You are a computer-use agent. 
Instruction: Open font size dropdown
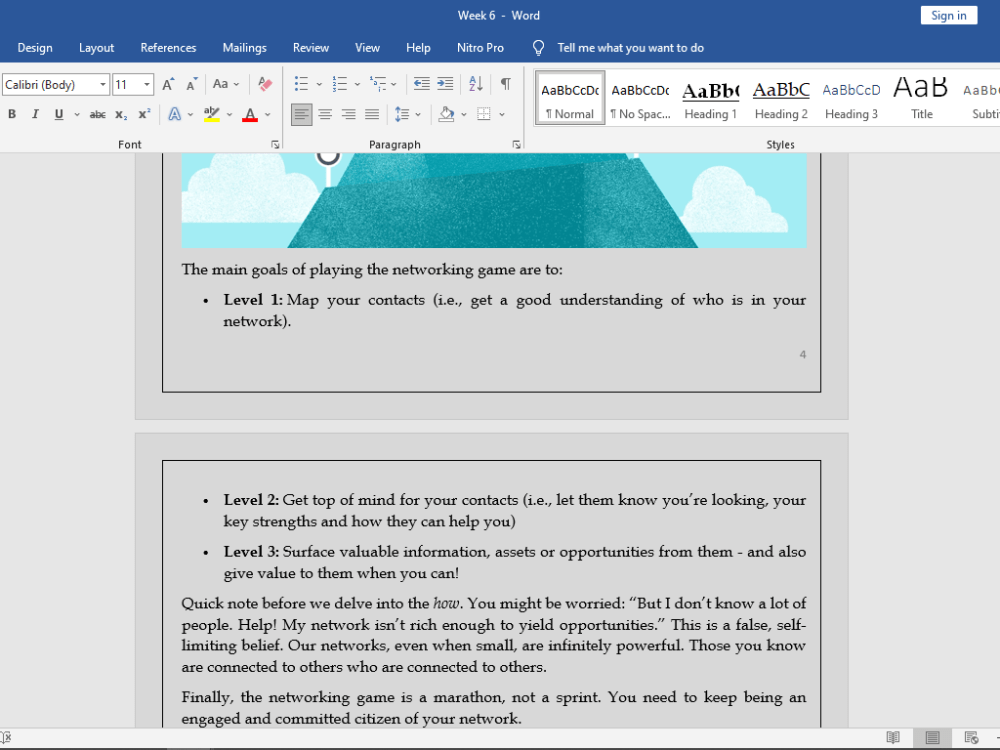(x=147, y=84)
